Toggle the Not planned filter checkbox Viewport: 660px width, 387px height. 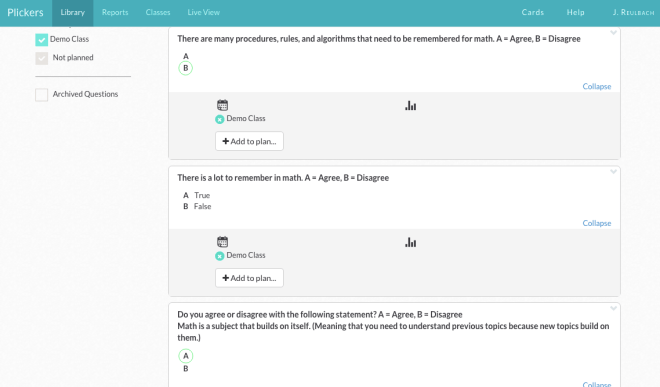tap(41, 58)
